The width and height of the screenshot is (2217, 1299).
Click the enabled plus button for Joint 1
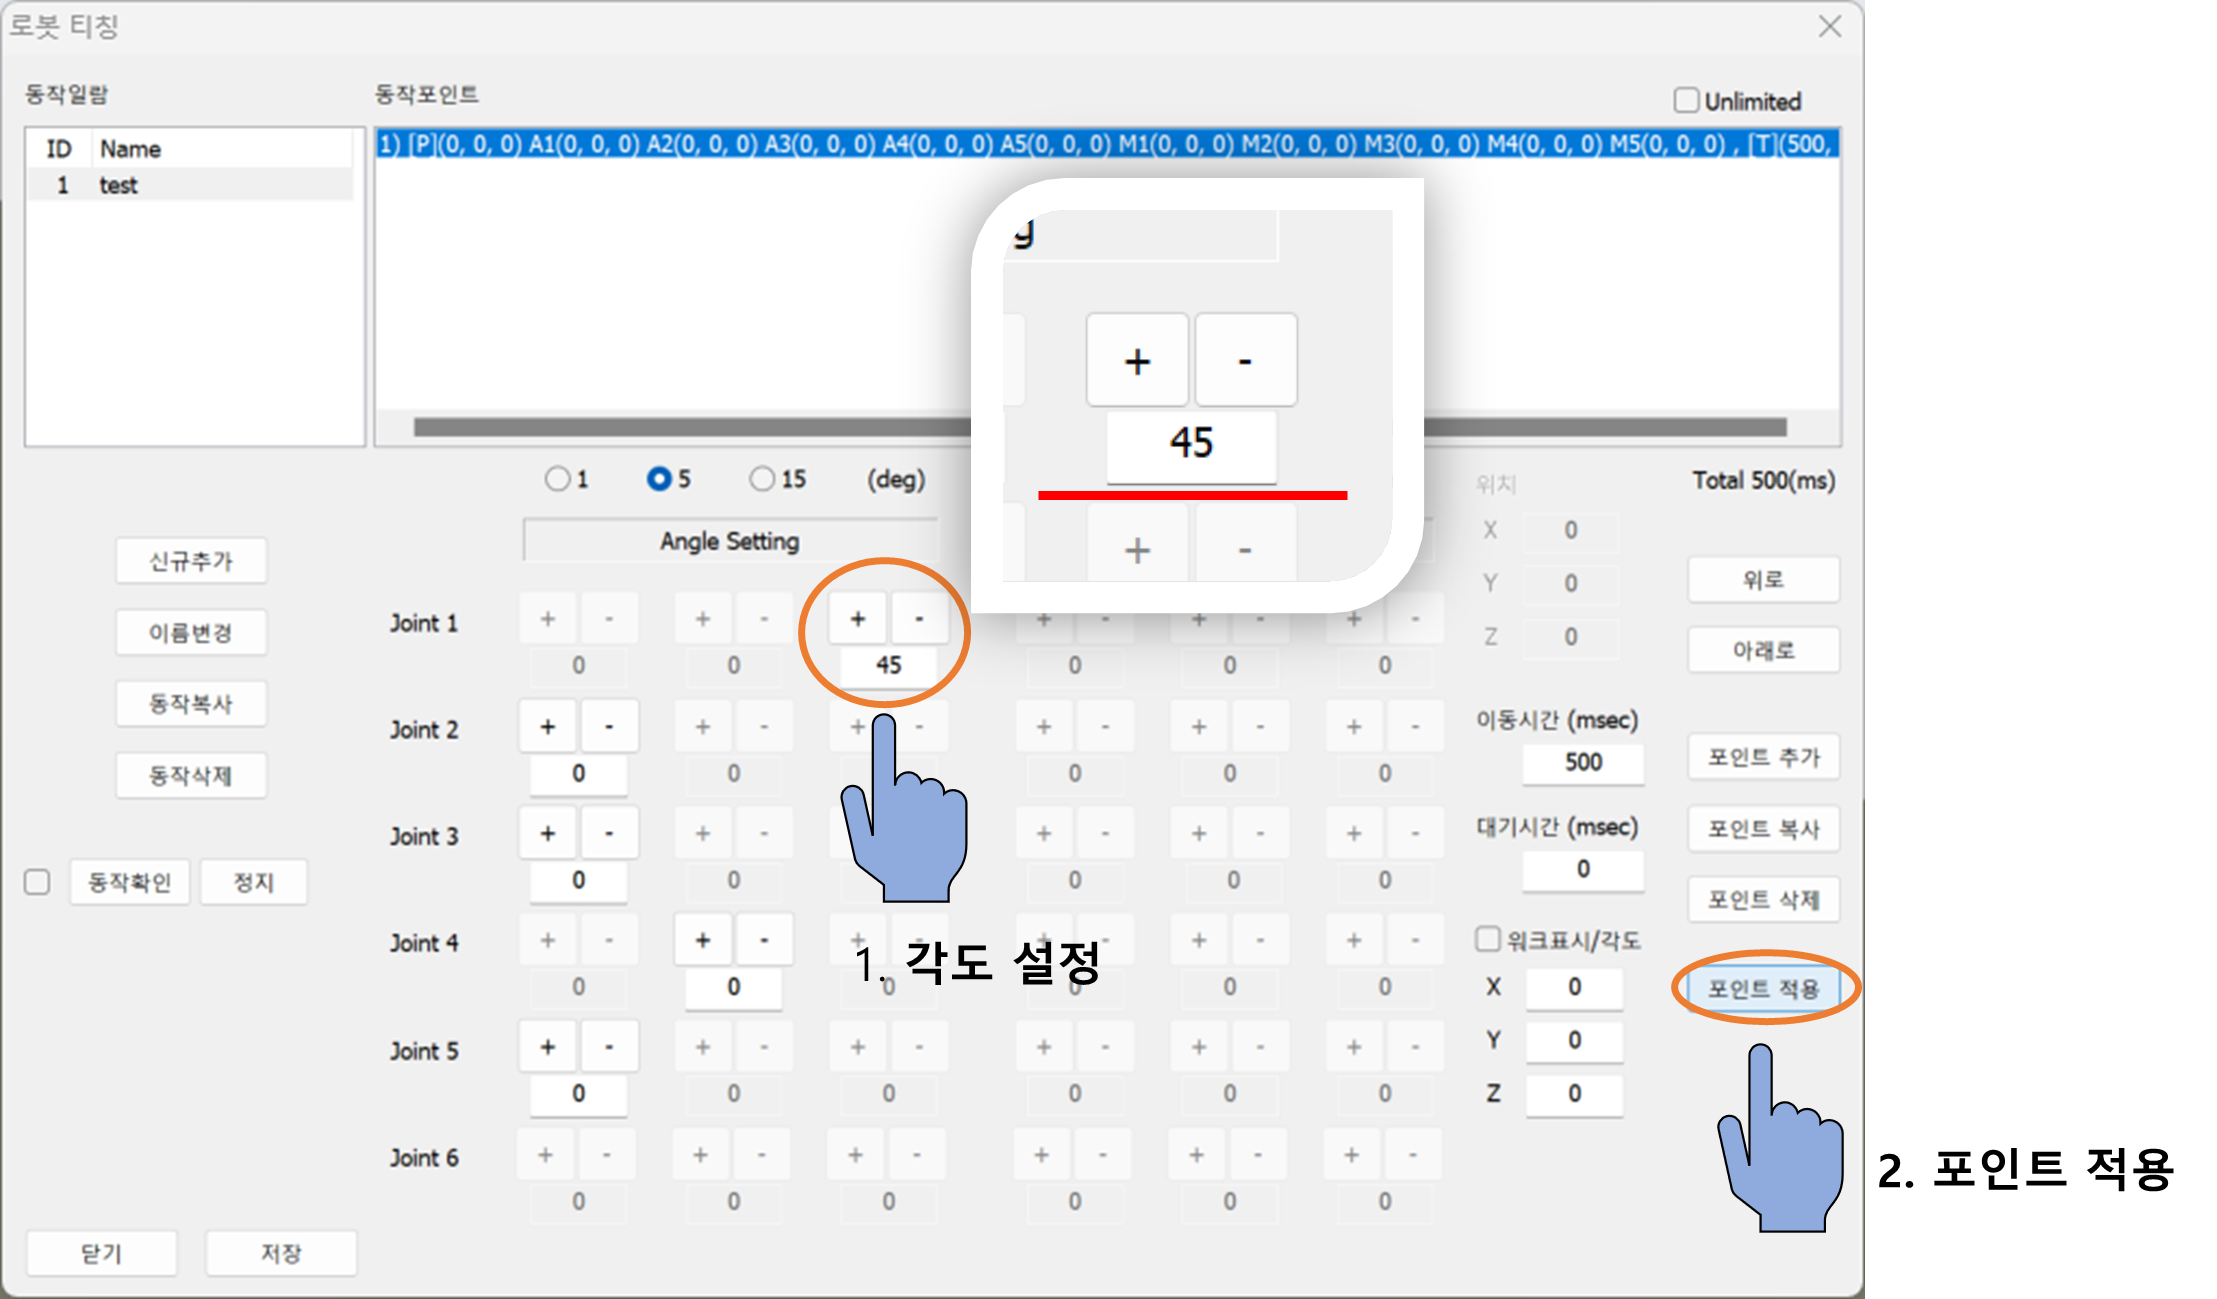(857, 619)
